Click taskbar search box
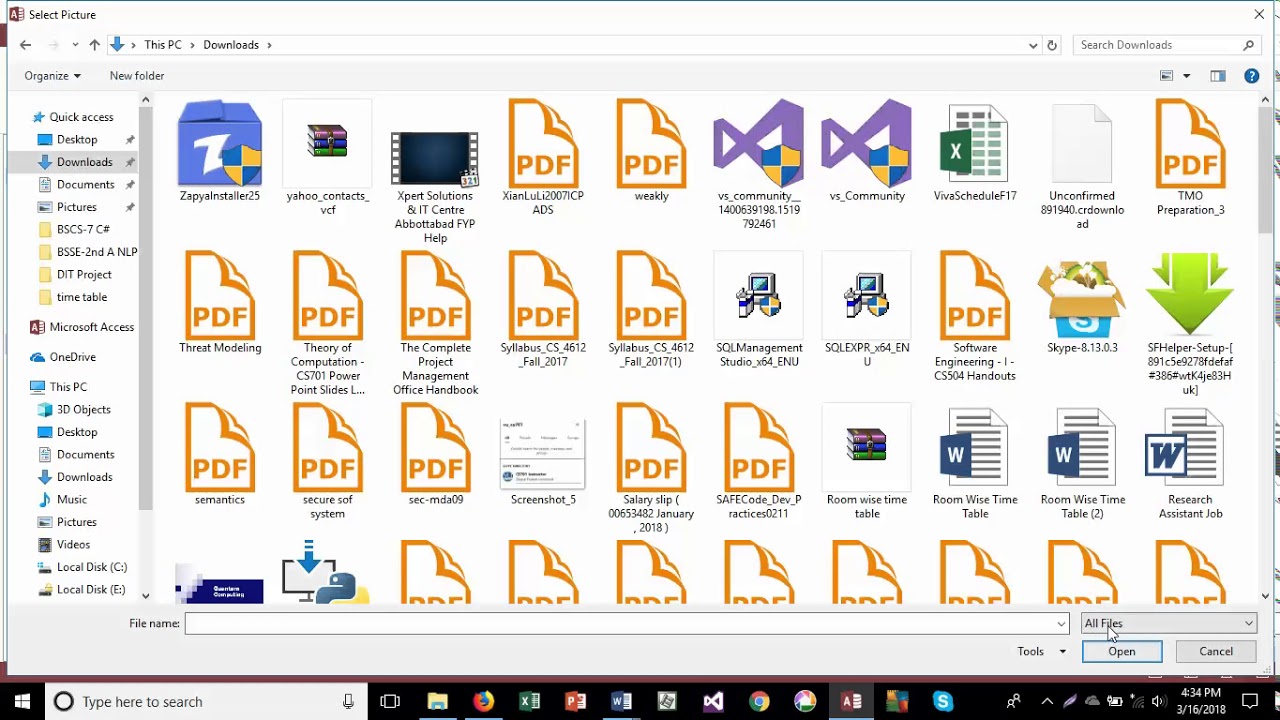1280x720 pixels. (207, 701)
